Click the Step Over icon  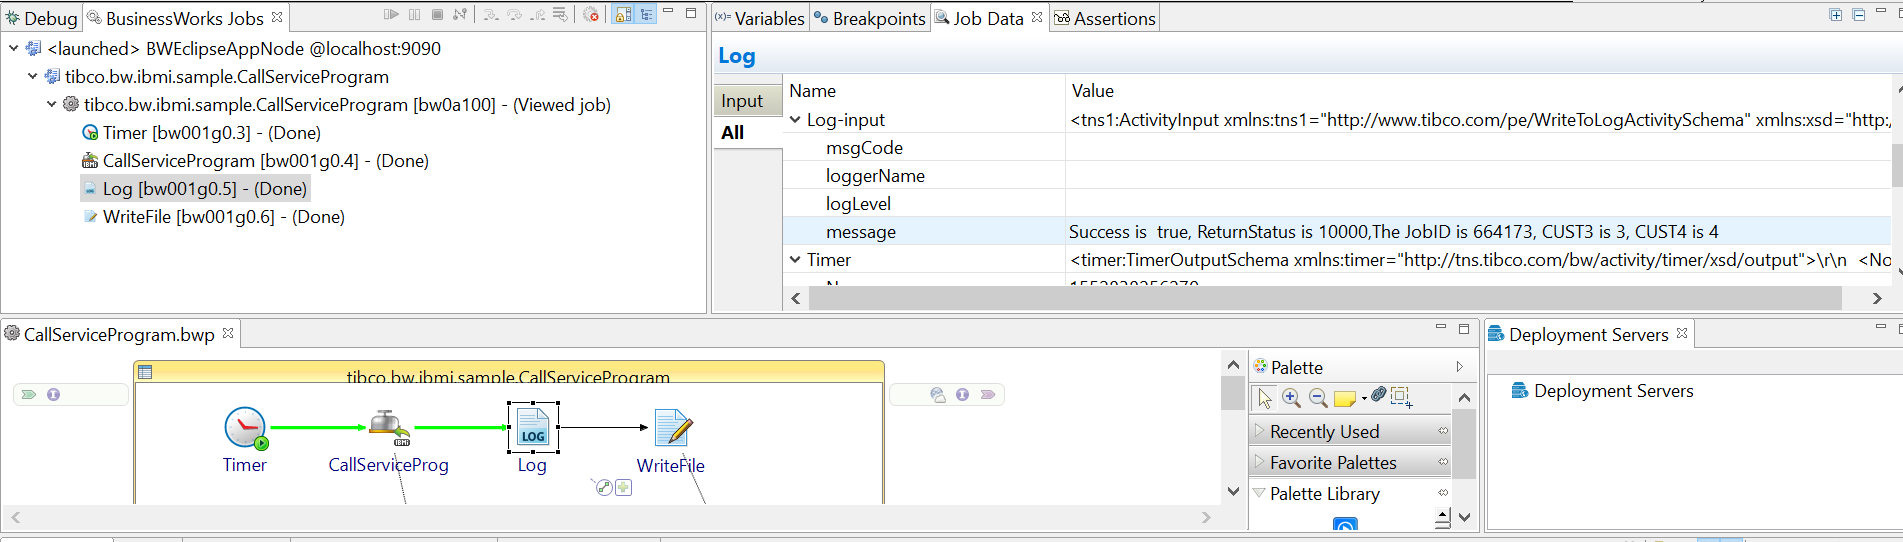[x=514, y=15]
